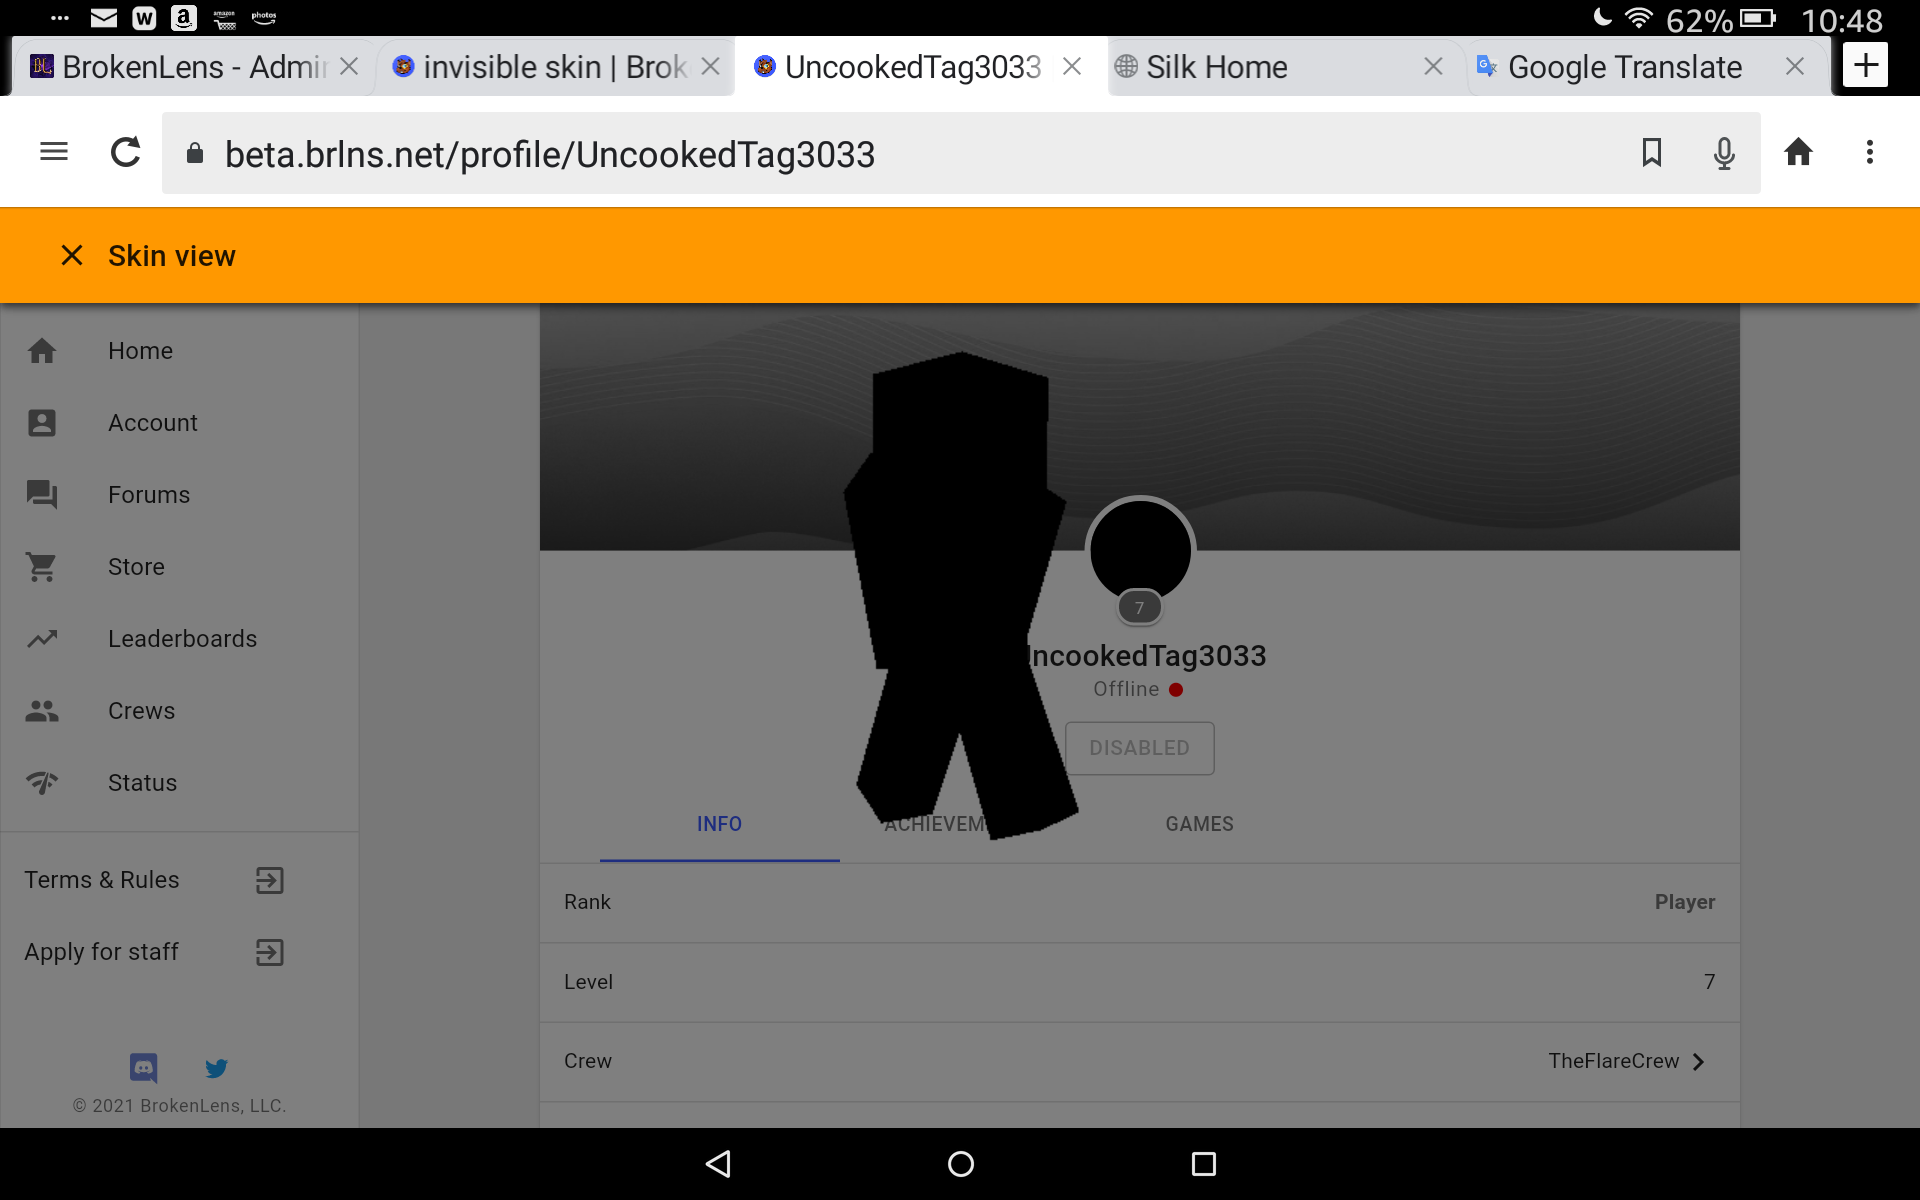
Task: Open Account in the sidebar
Action: (180, 423)
